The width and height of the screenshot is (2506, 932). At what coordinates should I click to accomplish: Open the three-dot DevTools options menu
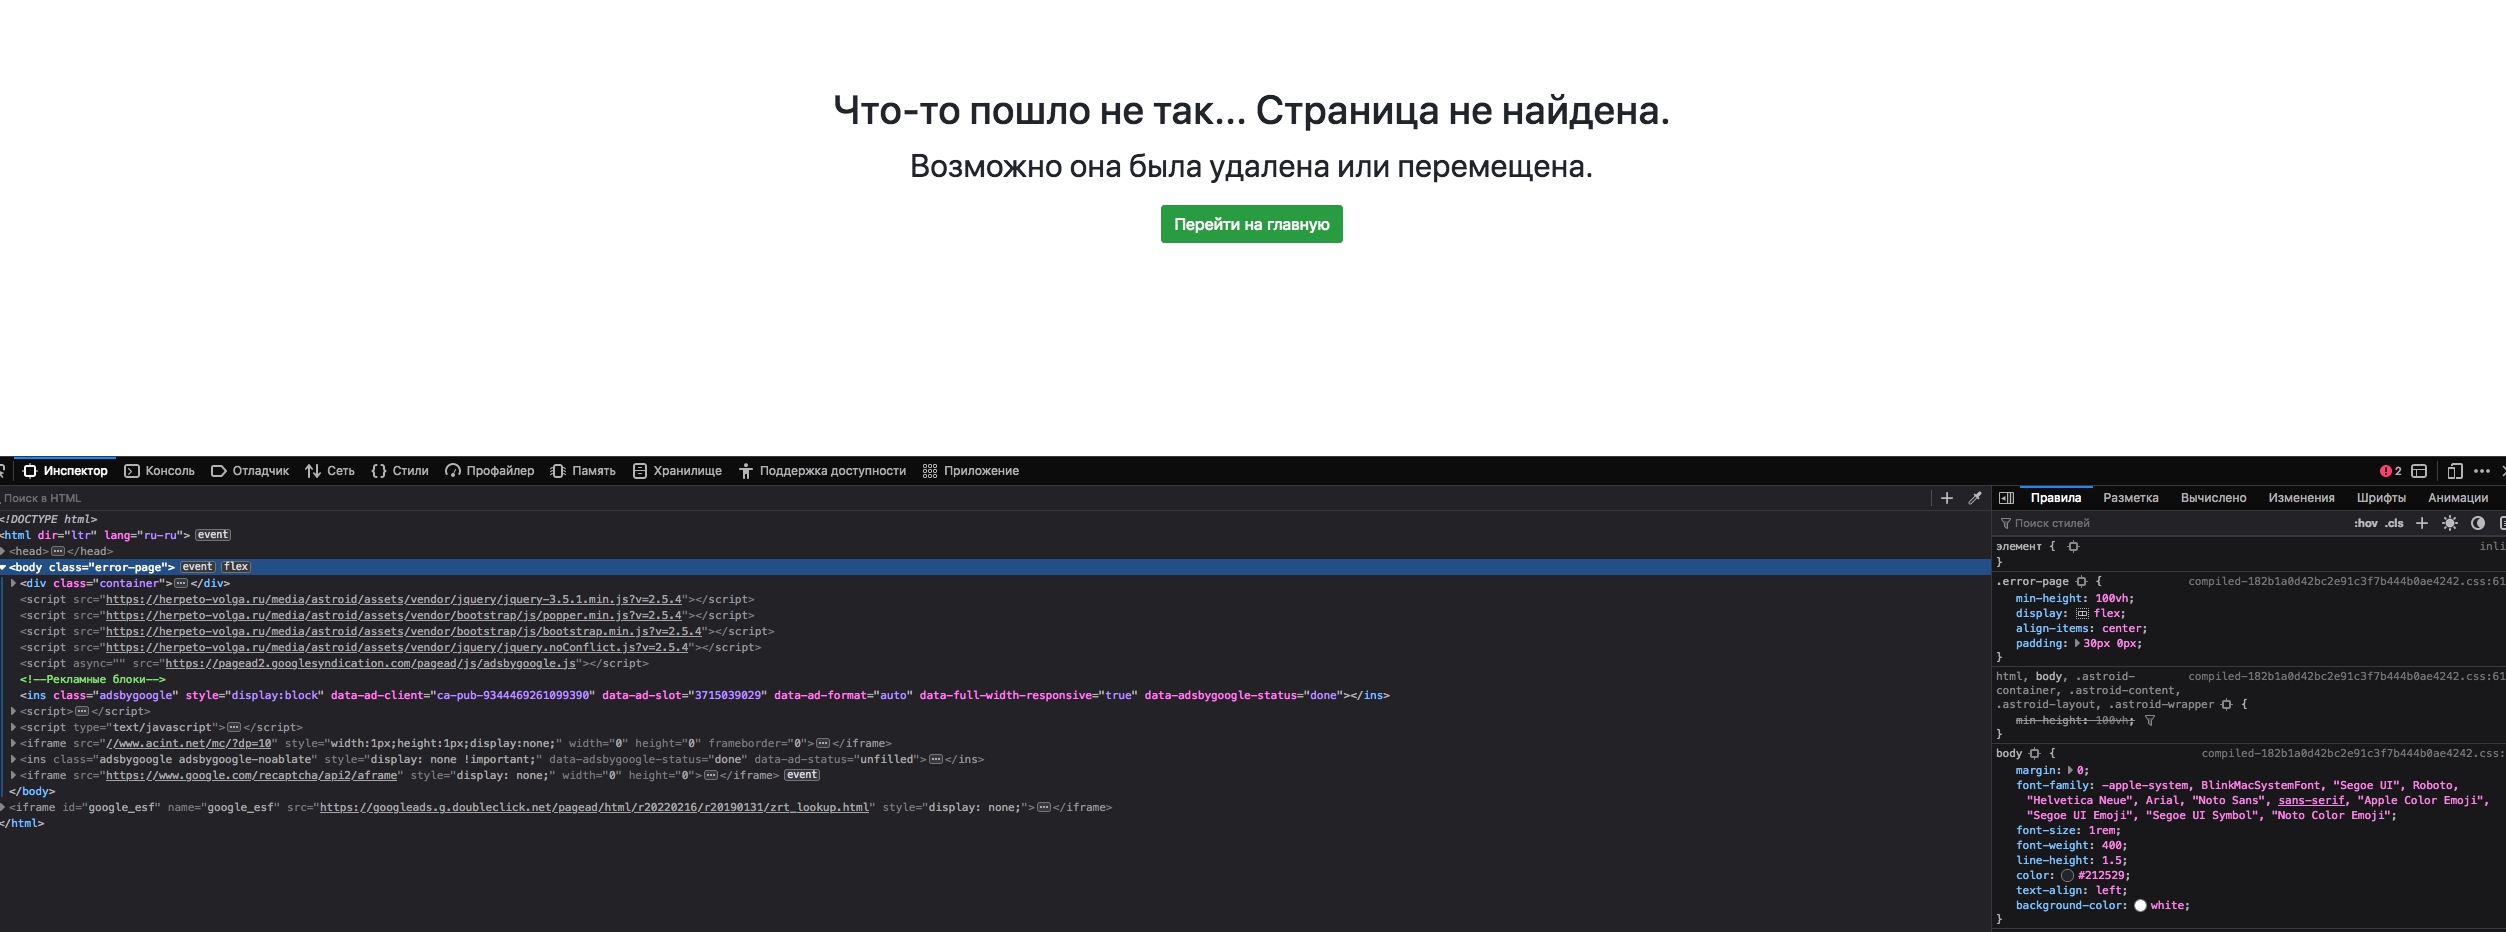click(2481, 471)
